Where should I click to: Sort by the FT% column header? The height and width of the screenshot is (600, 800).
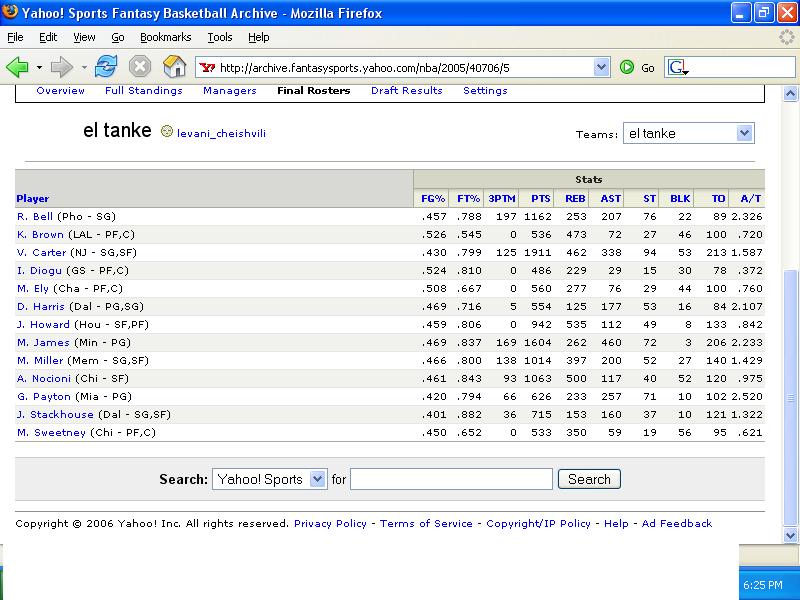coord(468,198)
